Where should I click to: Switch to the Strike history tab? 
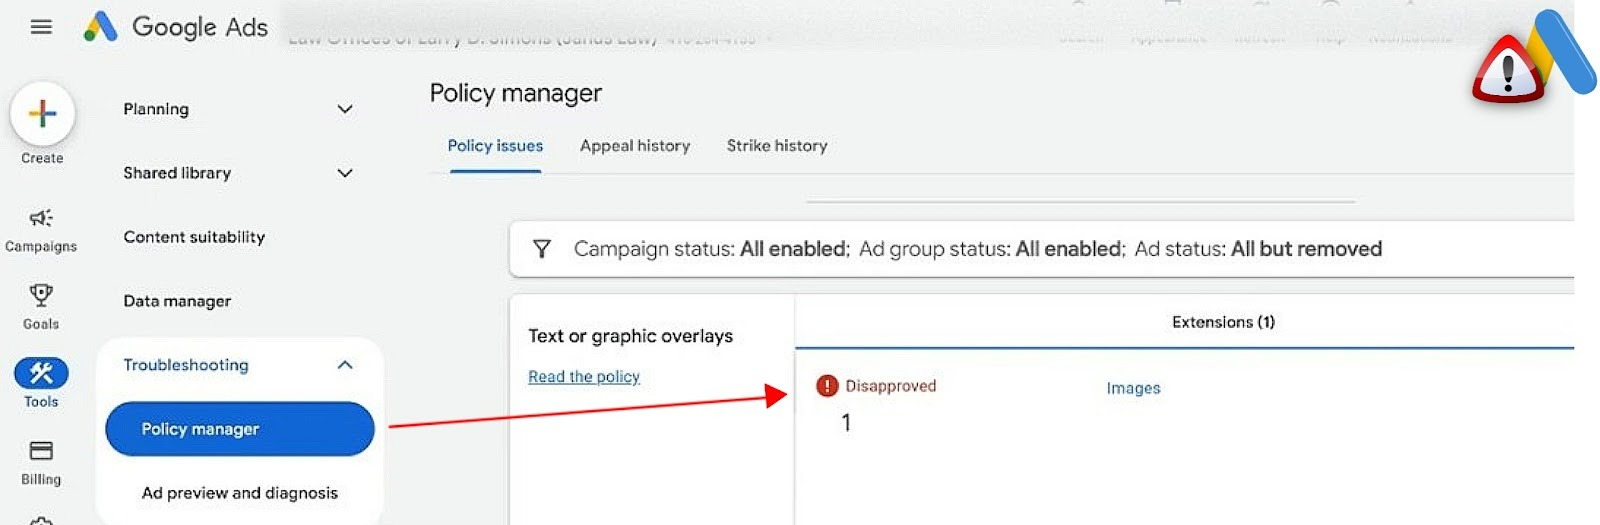coord(777,146)
